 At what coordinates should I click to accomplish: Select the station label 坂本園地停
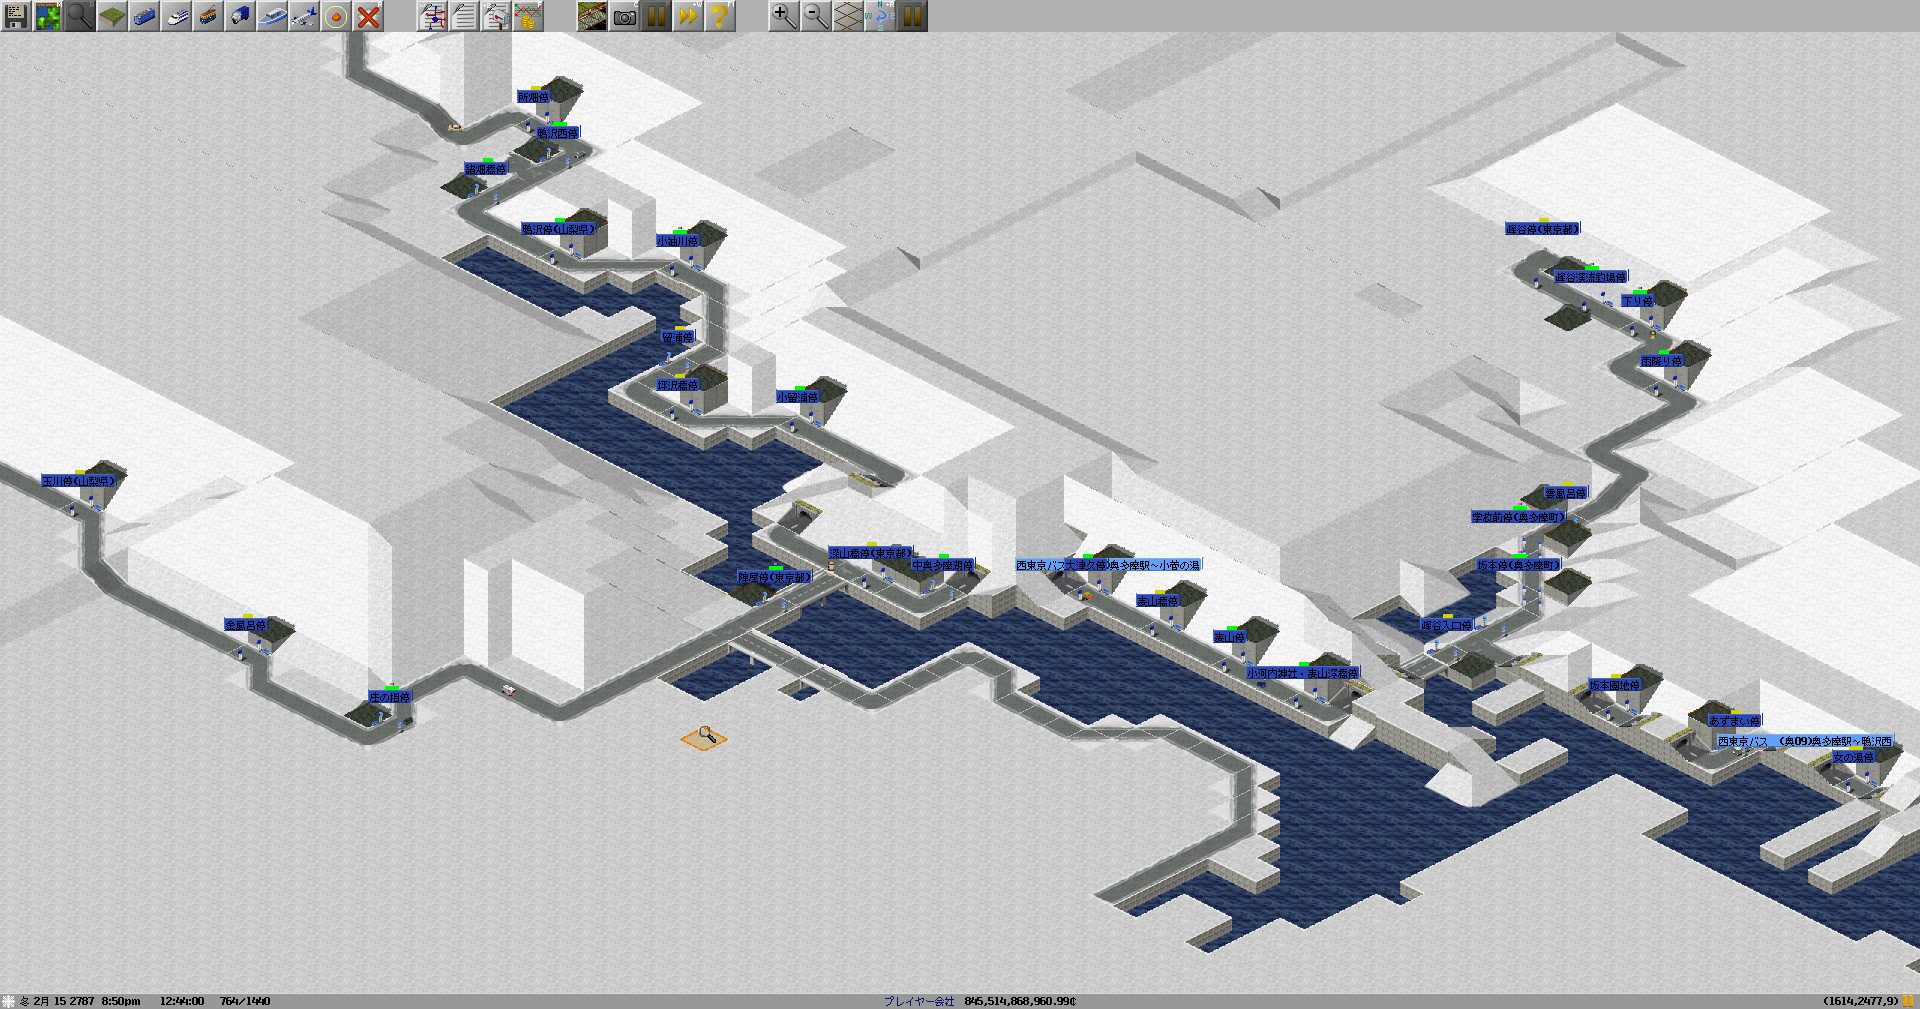pyautogui.click(x=1614, y=686)
